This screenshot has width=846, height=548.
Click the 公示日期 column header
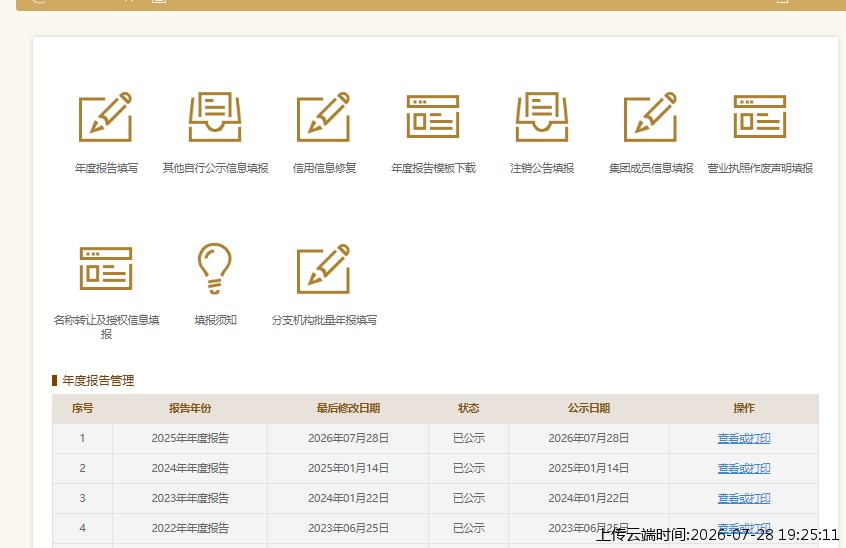589,408
